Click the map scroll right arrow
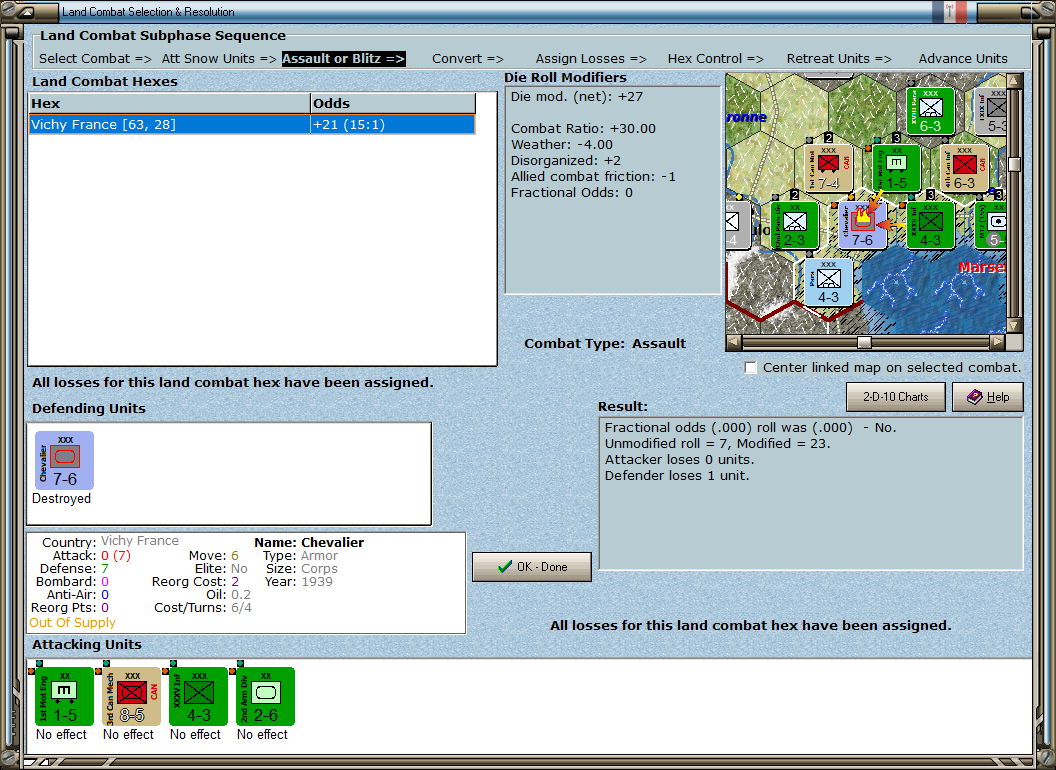The width and height of the screenshot is (1056, 770). [997, 342]
